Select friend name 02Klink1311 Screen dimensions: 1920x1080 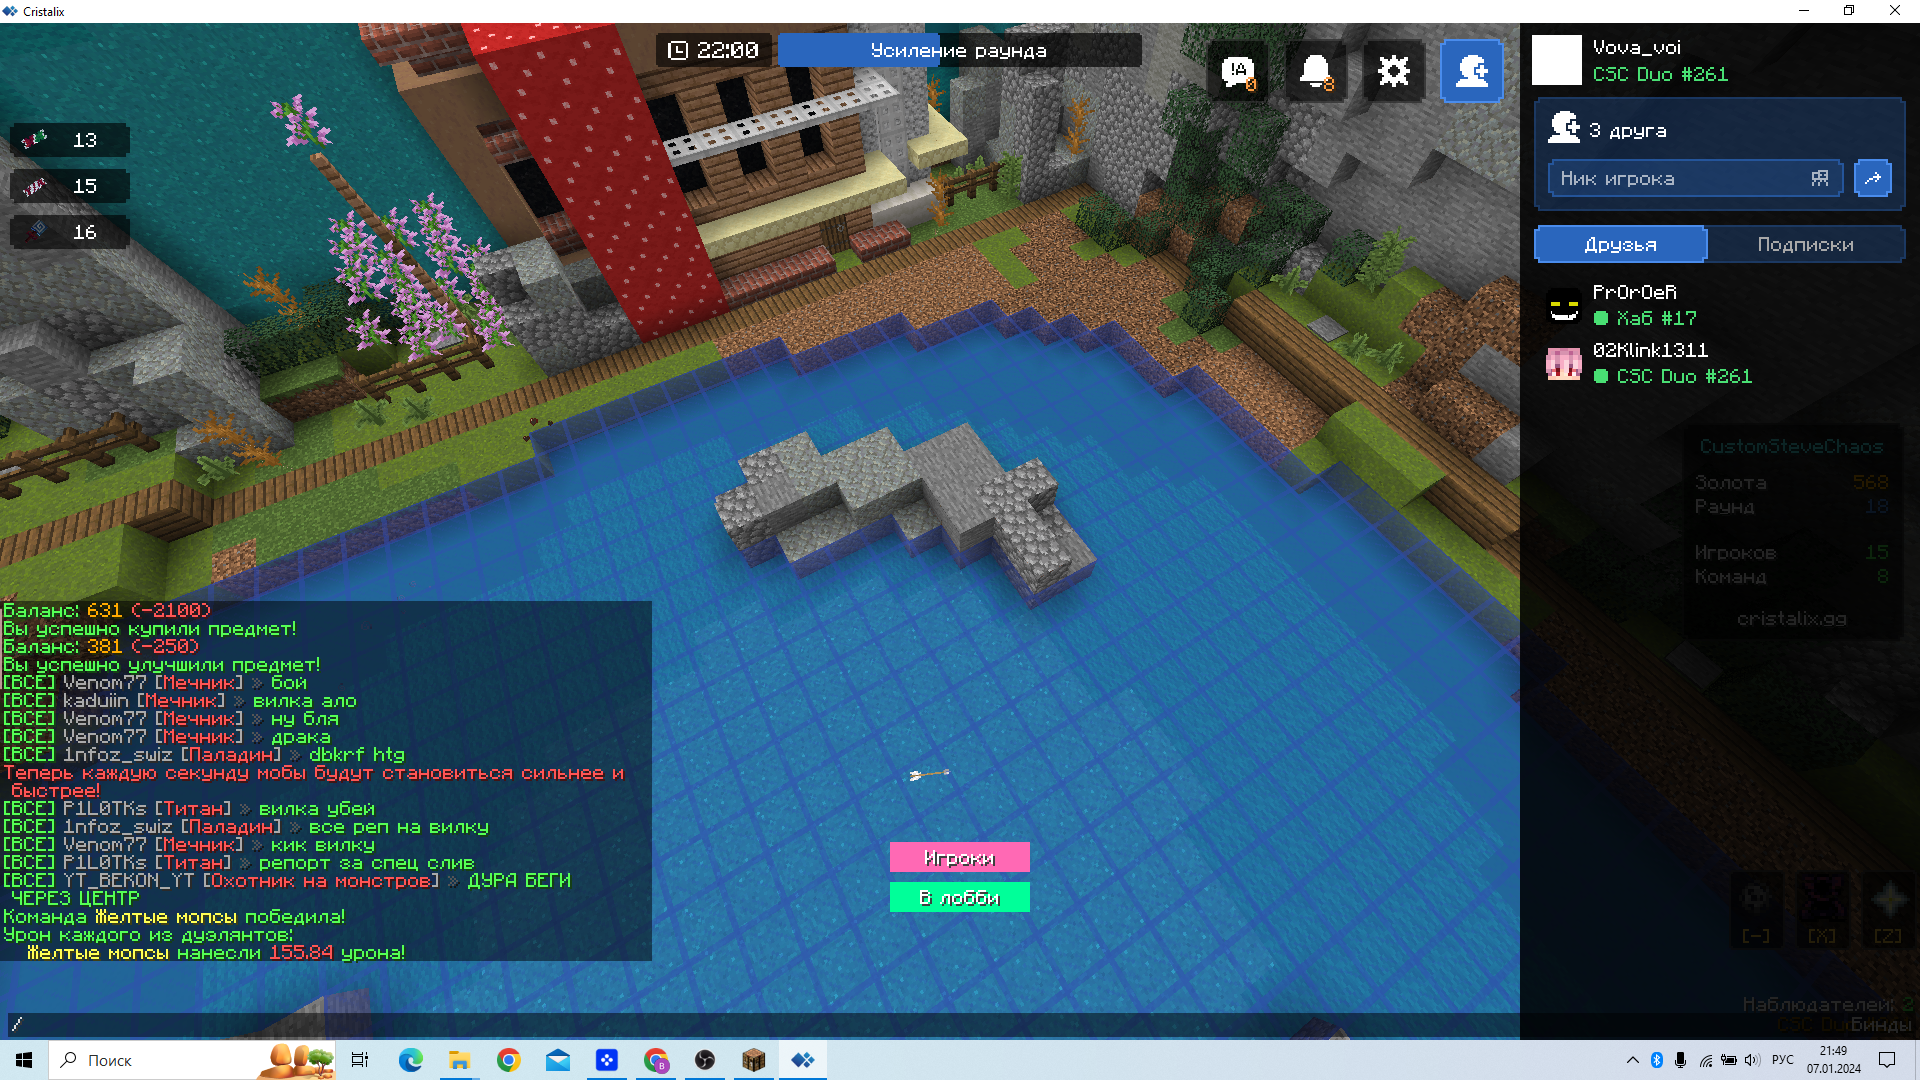point(1650,351)
